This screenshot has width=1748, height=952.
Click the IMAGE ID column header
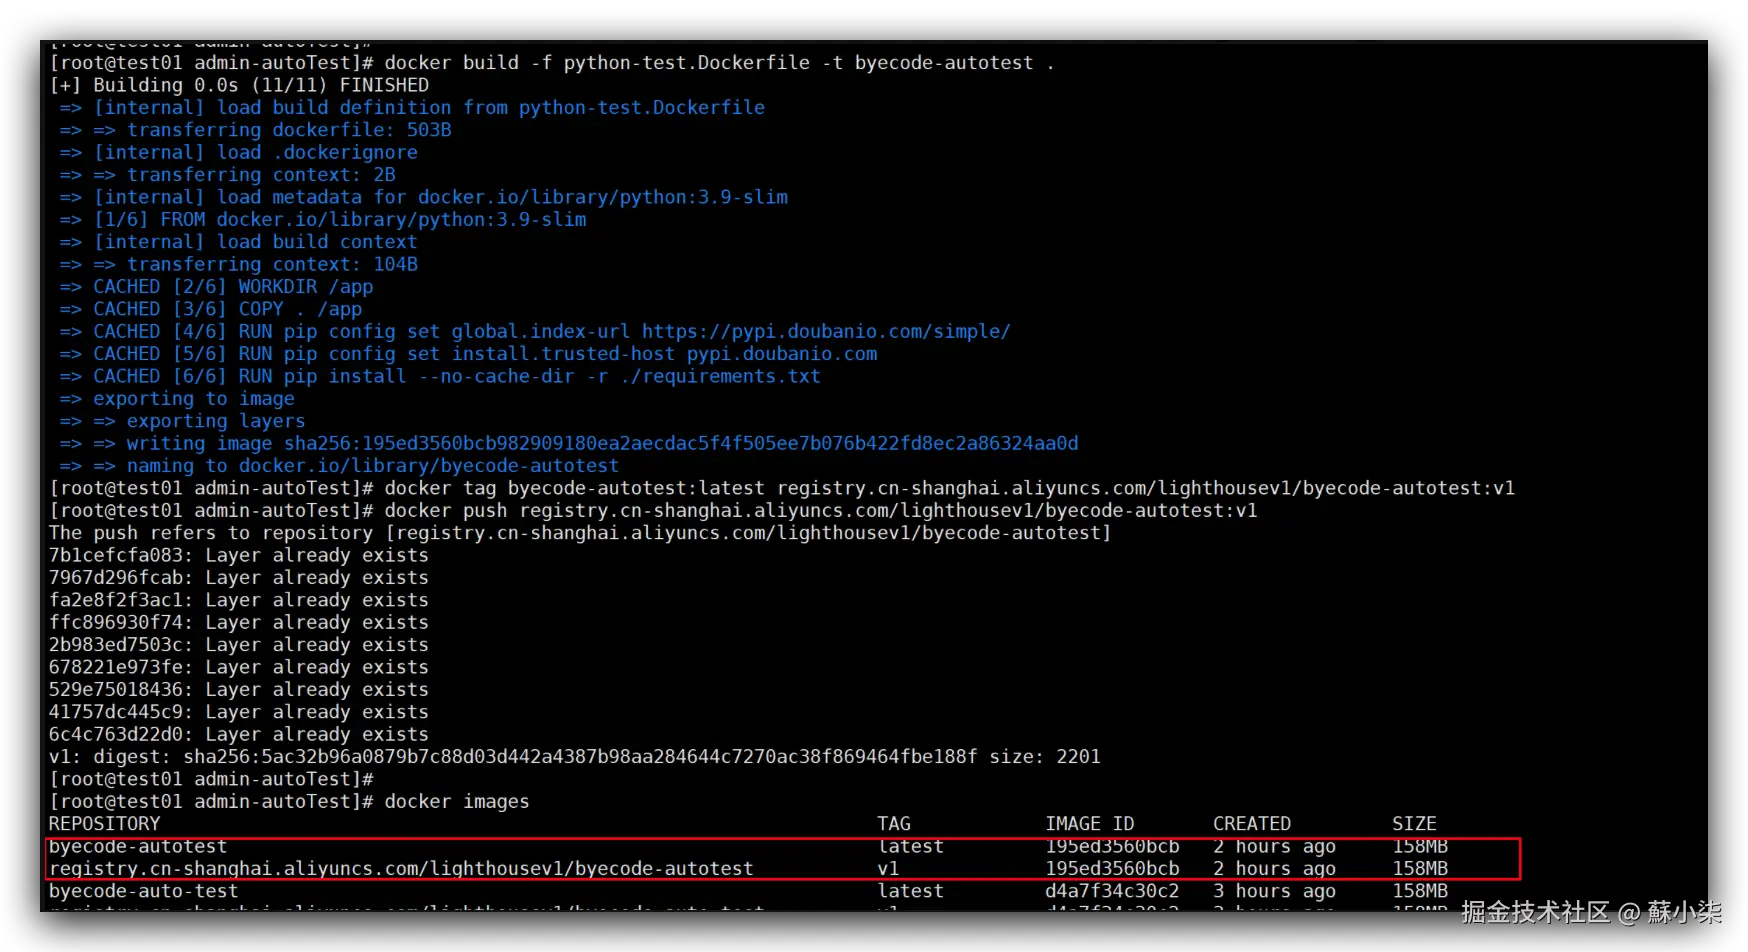pyautogui.click(x=1090, y=824)
